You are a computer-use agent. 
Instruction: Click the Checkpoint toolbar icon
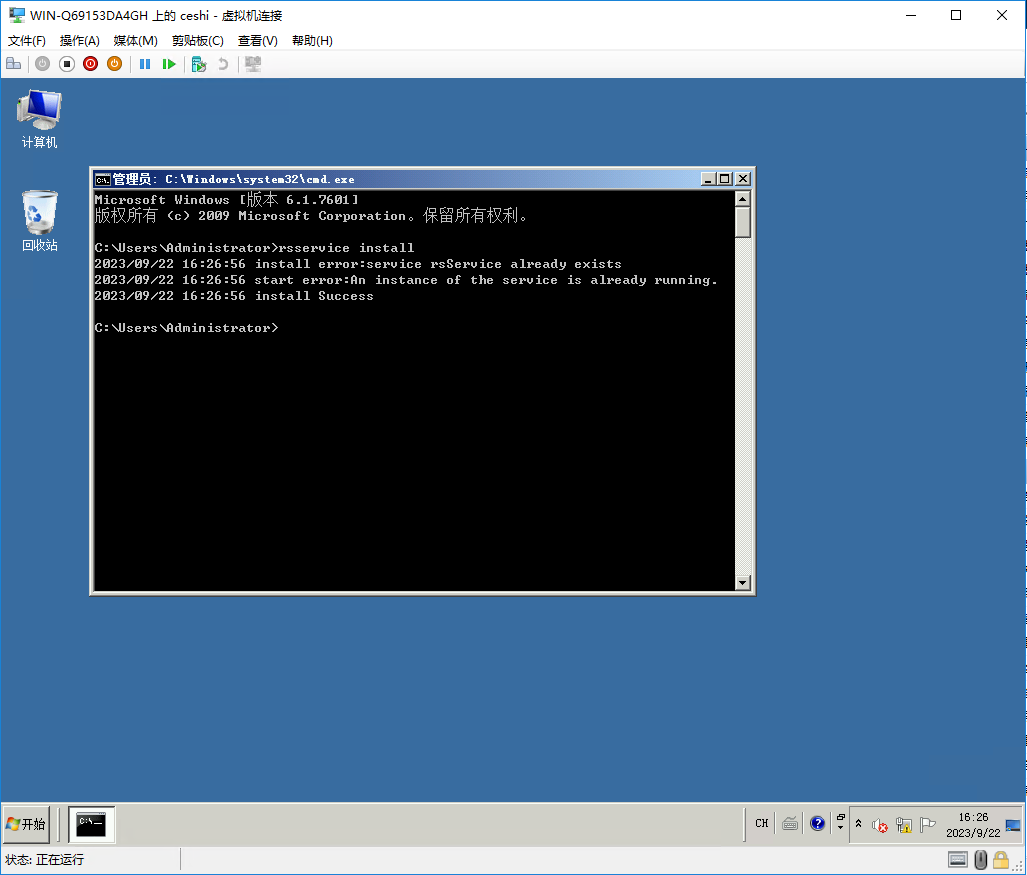click(199, 64)
